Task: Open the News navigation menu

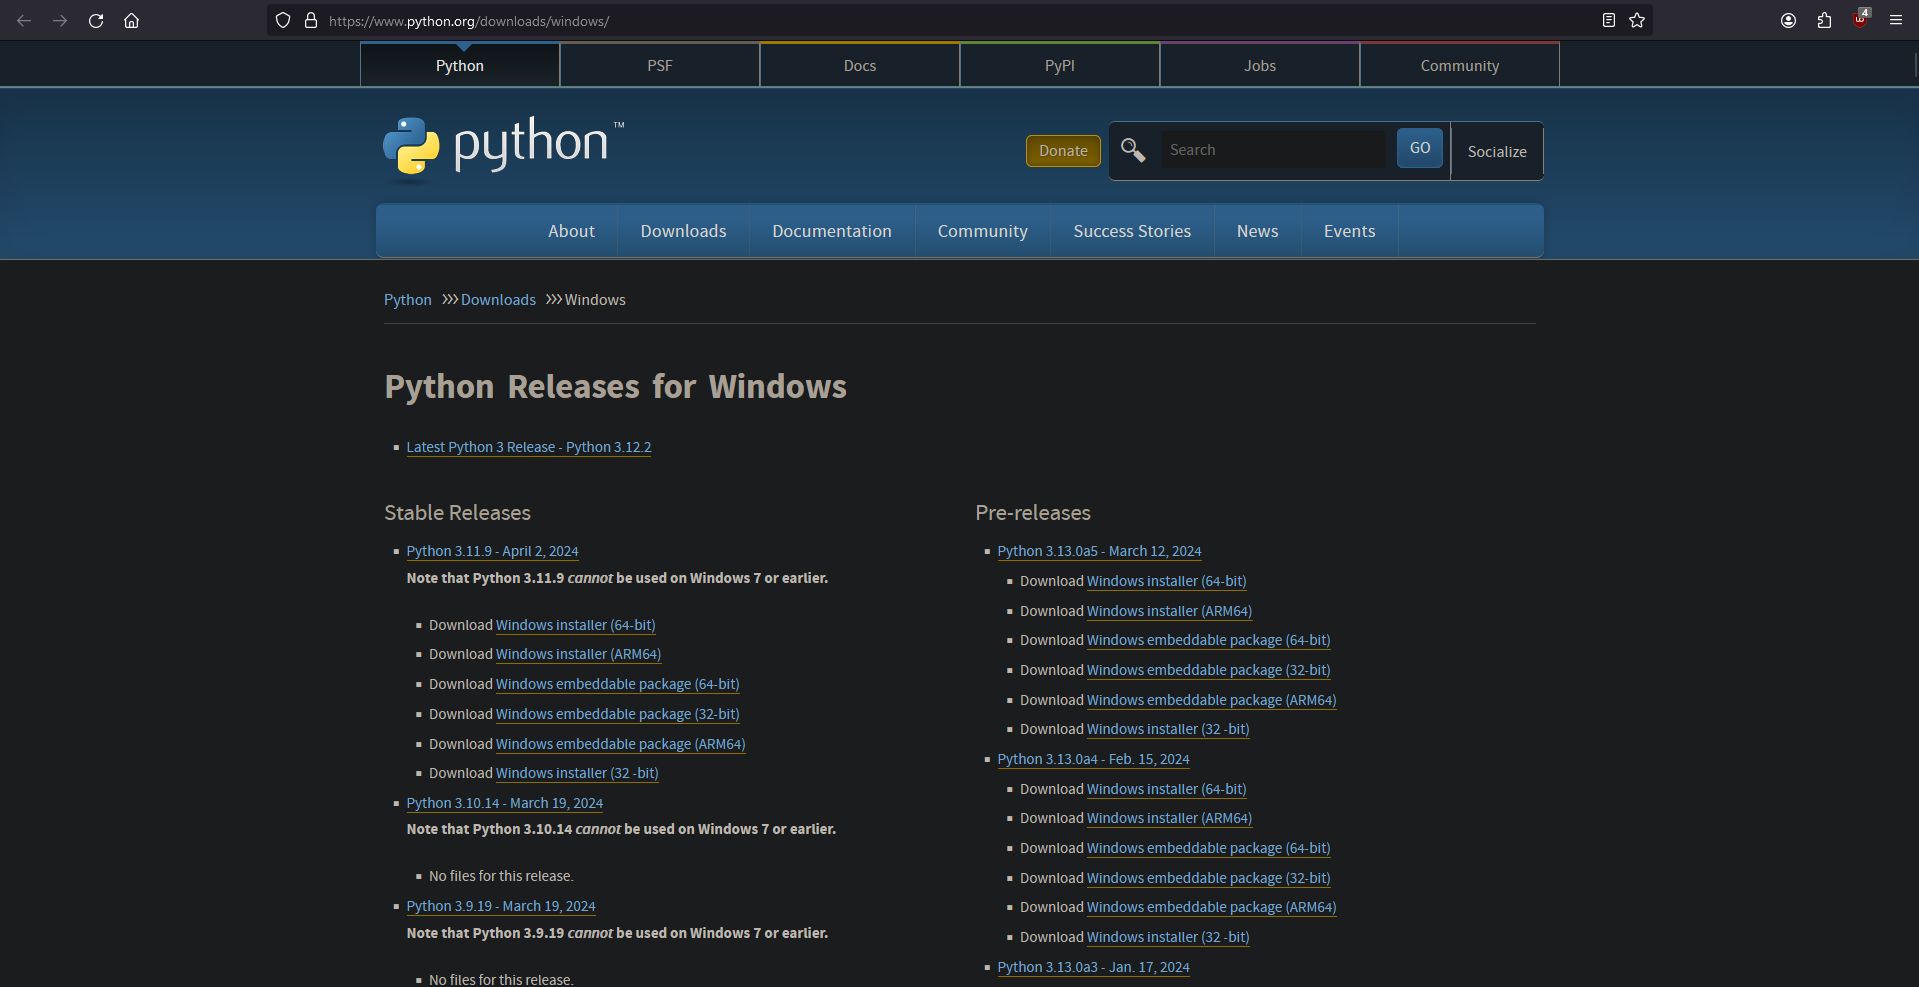Action: 1257,231
